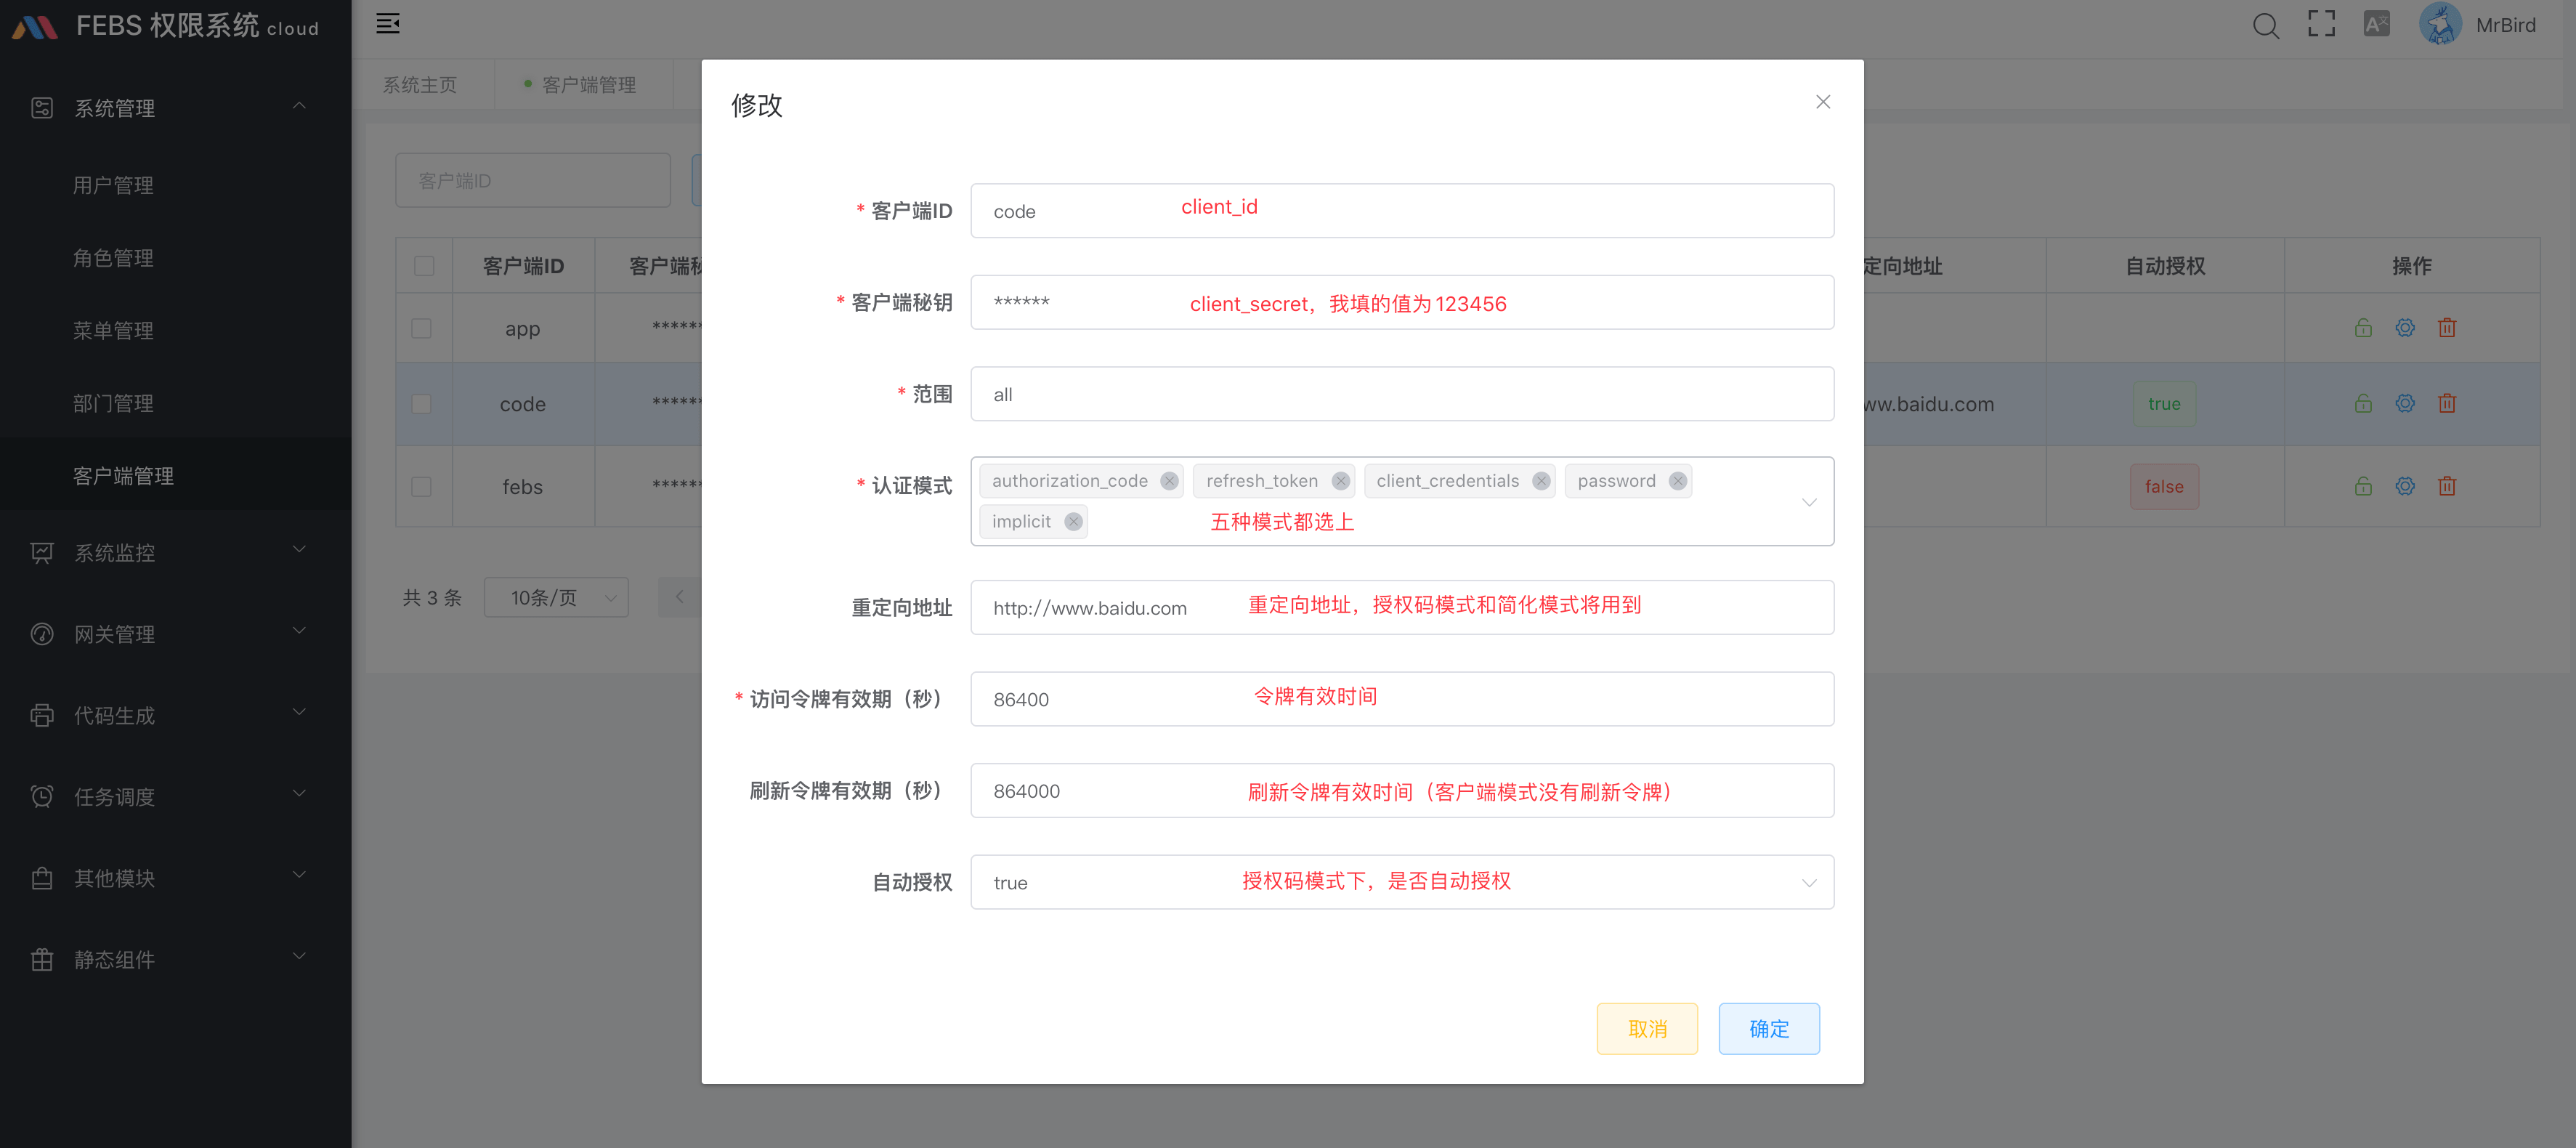The height and width of the screenshot is (1148, 2576).
Task: Click the lock icon in app row
Action: click(x=2362, y=328)
